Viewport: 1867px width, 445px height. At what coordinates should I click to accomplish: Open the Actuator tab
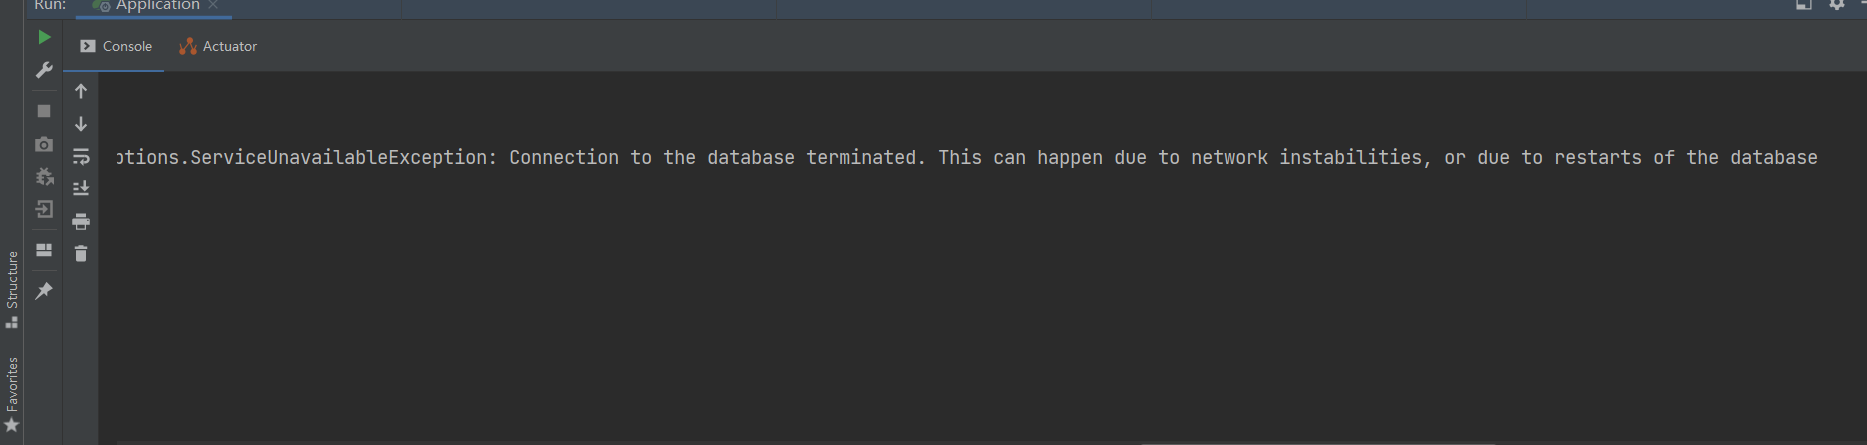tap(218, 46)
